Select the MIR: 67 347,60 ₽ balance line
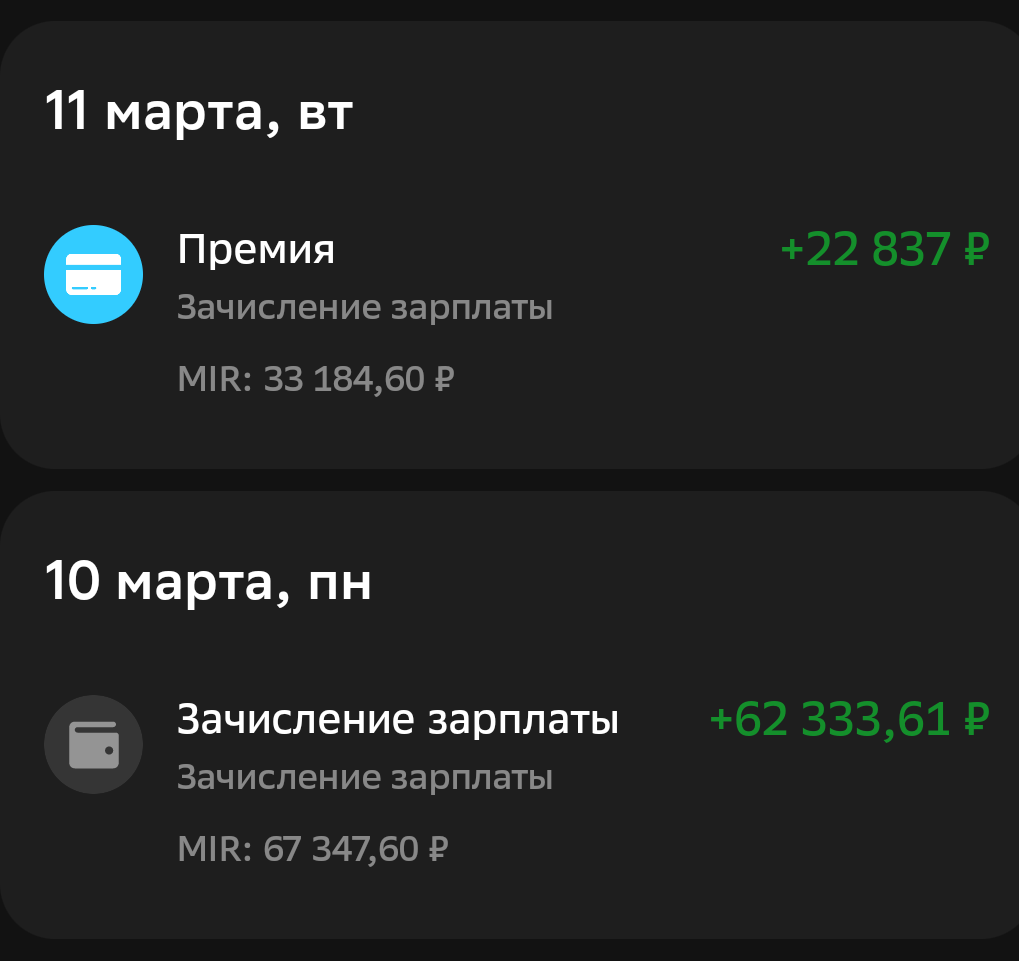 click(312, 850)
